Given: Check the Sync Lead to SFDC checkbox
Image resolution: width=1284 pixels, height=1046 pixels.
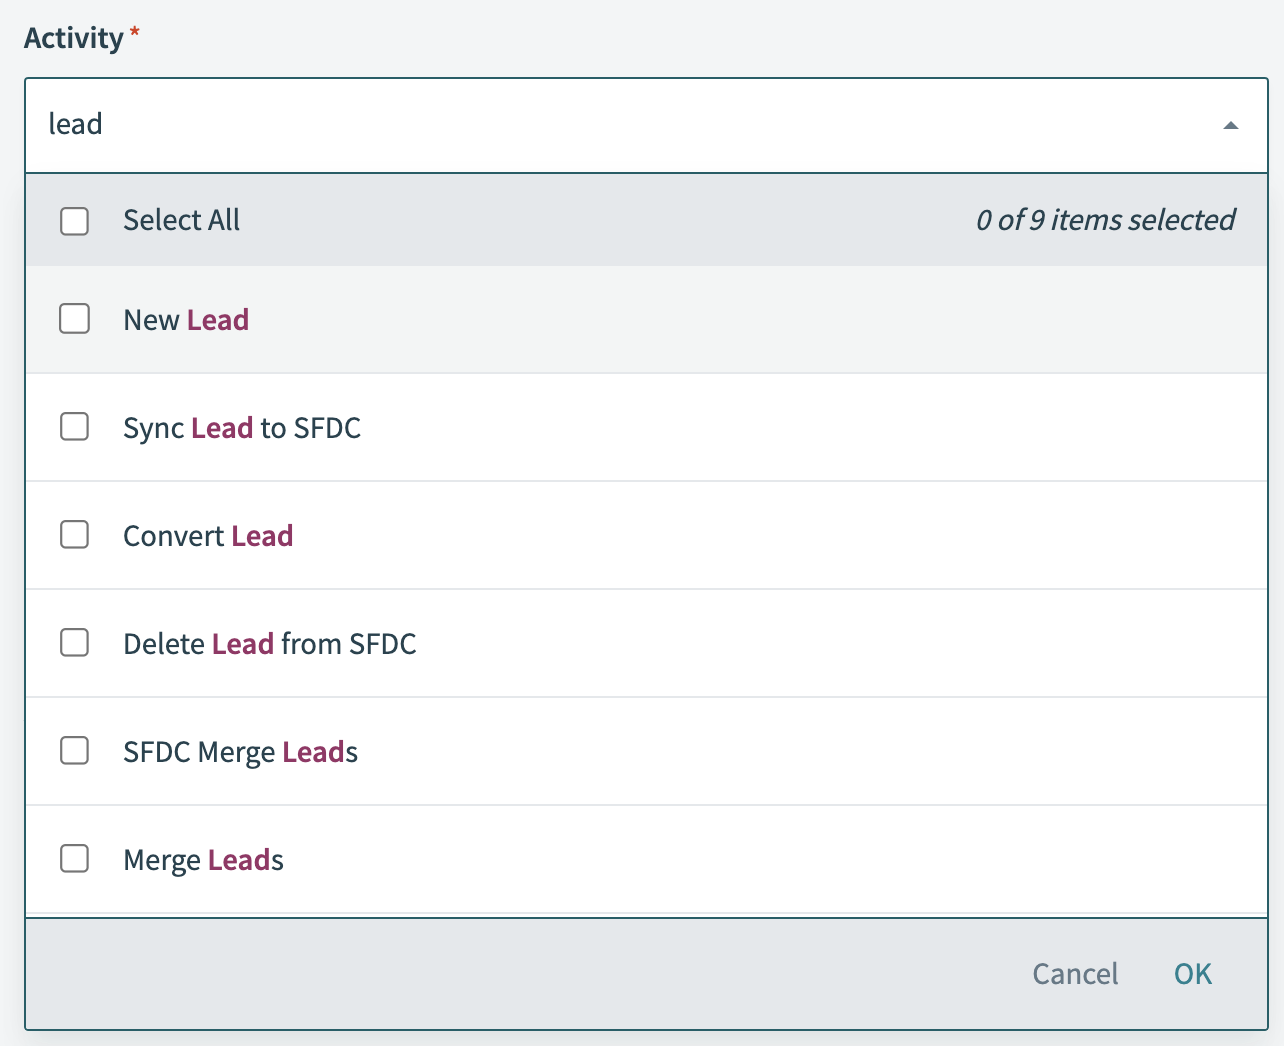Looking at the screenshot, I should tap(74, 427).
